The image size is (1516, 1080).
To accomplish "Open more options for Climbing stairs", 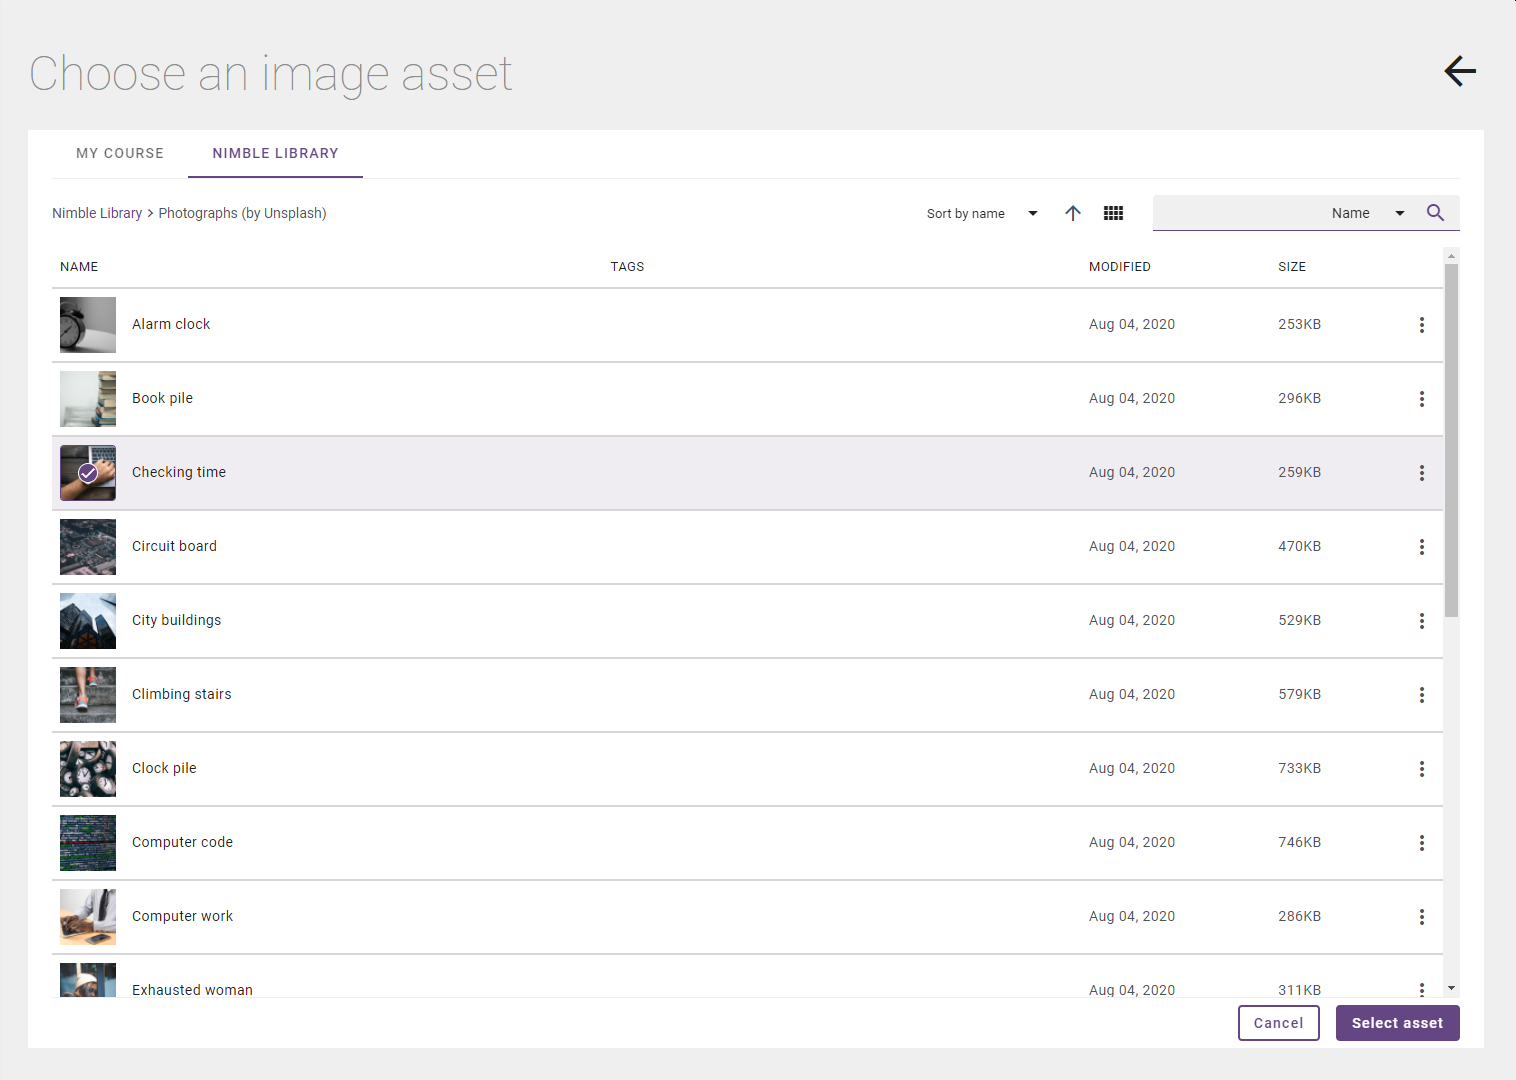I will 1421,695.
